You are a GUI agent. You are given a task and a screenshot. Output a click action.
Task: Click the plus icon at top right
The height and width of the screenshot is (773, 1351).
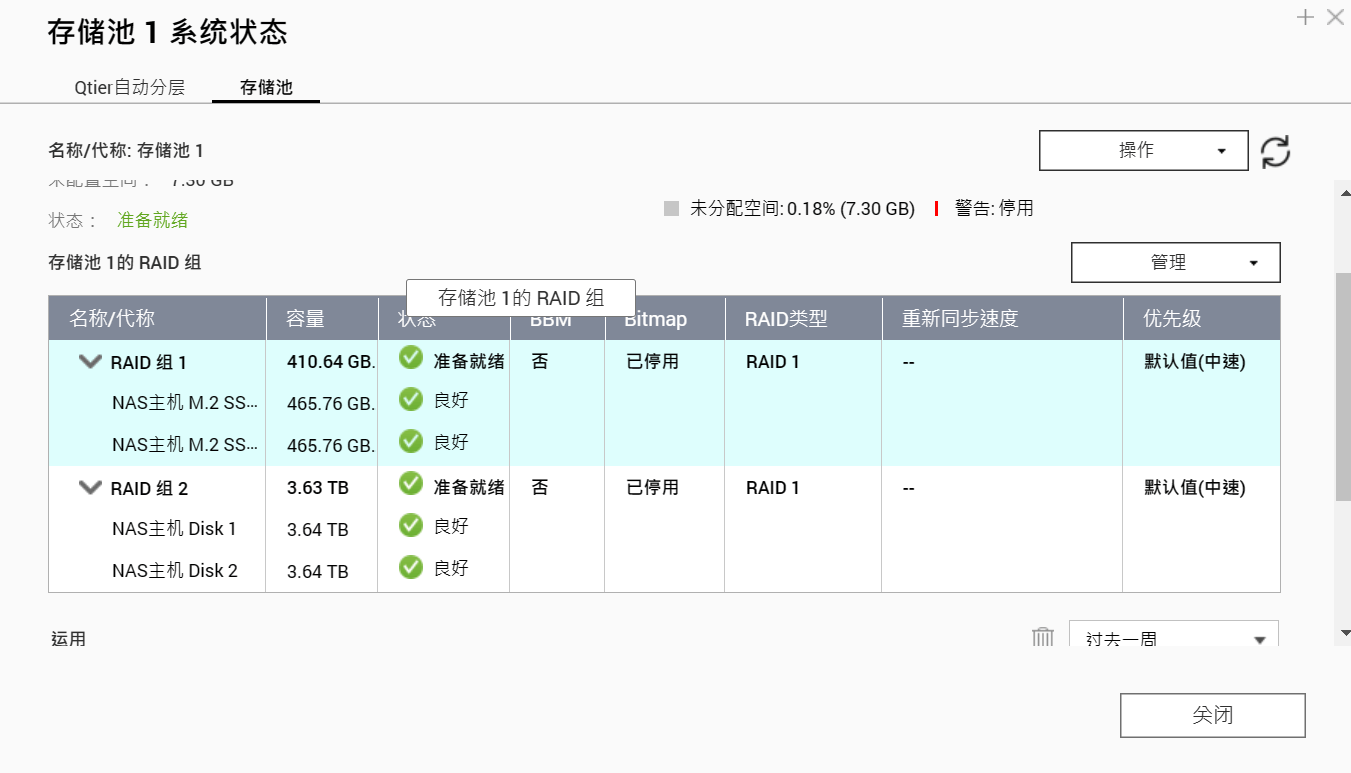tap(1305, 17)
